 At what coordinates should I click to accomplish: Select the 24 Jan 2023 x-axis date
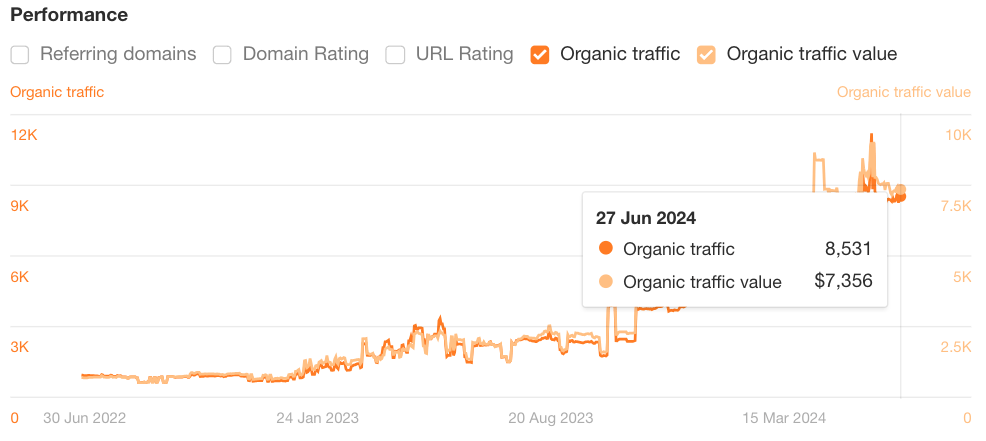(317, 417)
